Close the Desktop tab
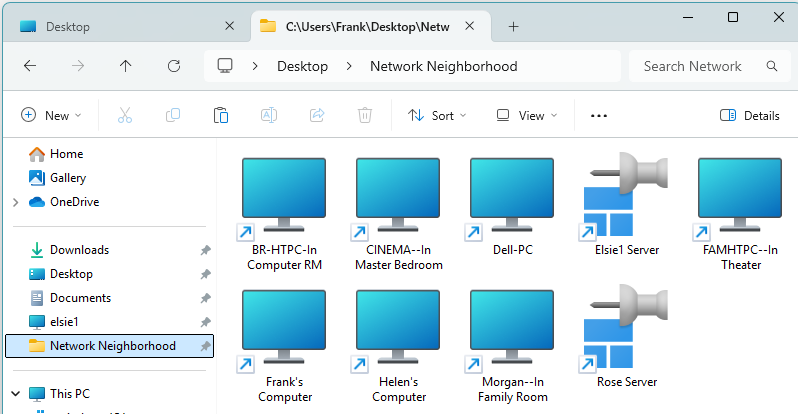This screenshot has height=414, width=798. pyautogui.click(x=230, y=26)
